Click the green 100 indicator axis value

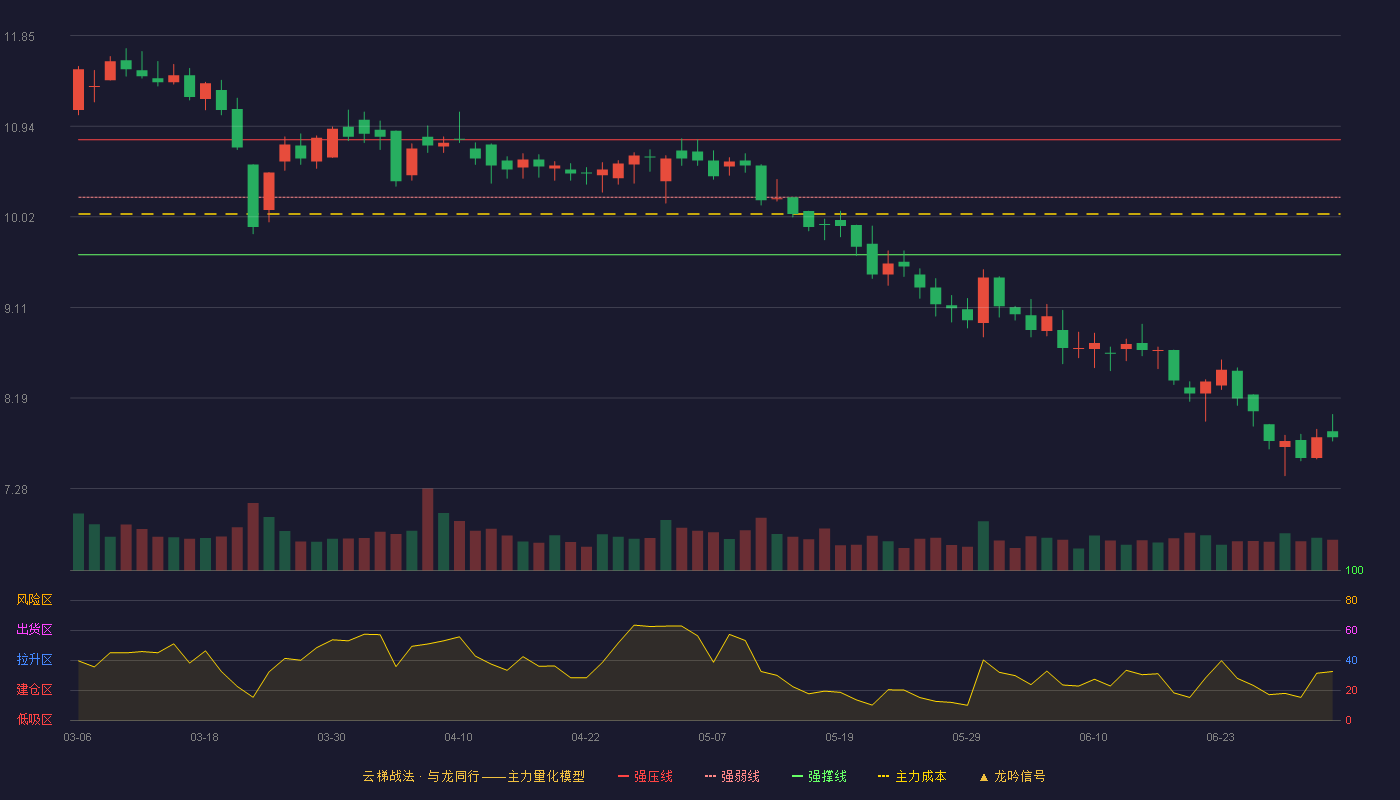pos(1354,571)
